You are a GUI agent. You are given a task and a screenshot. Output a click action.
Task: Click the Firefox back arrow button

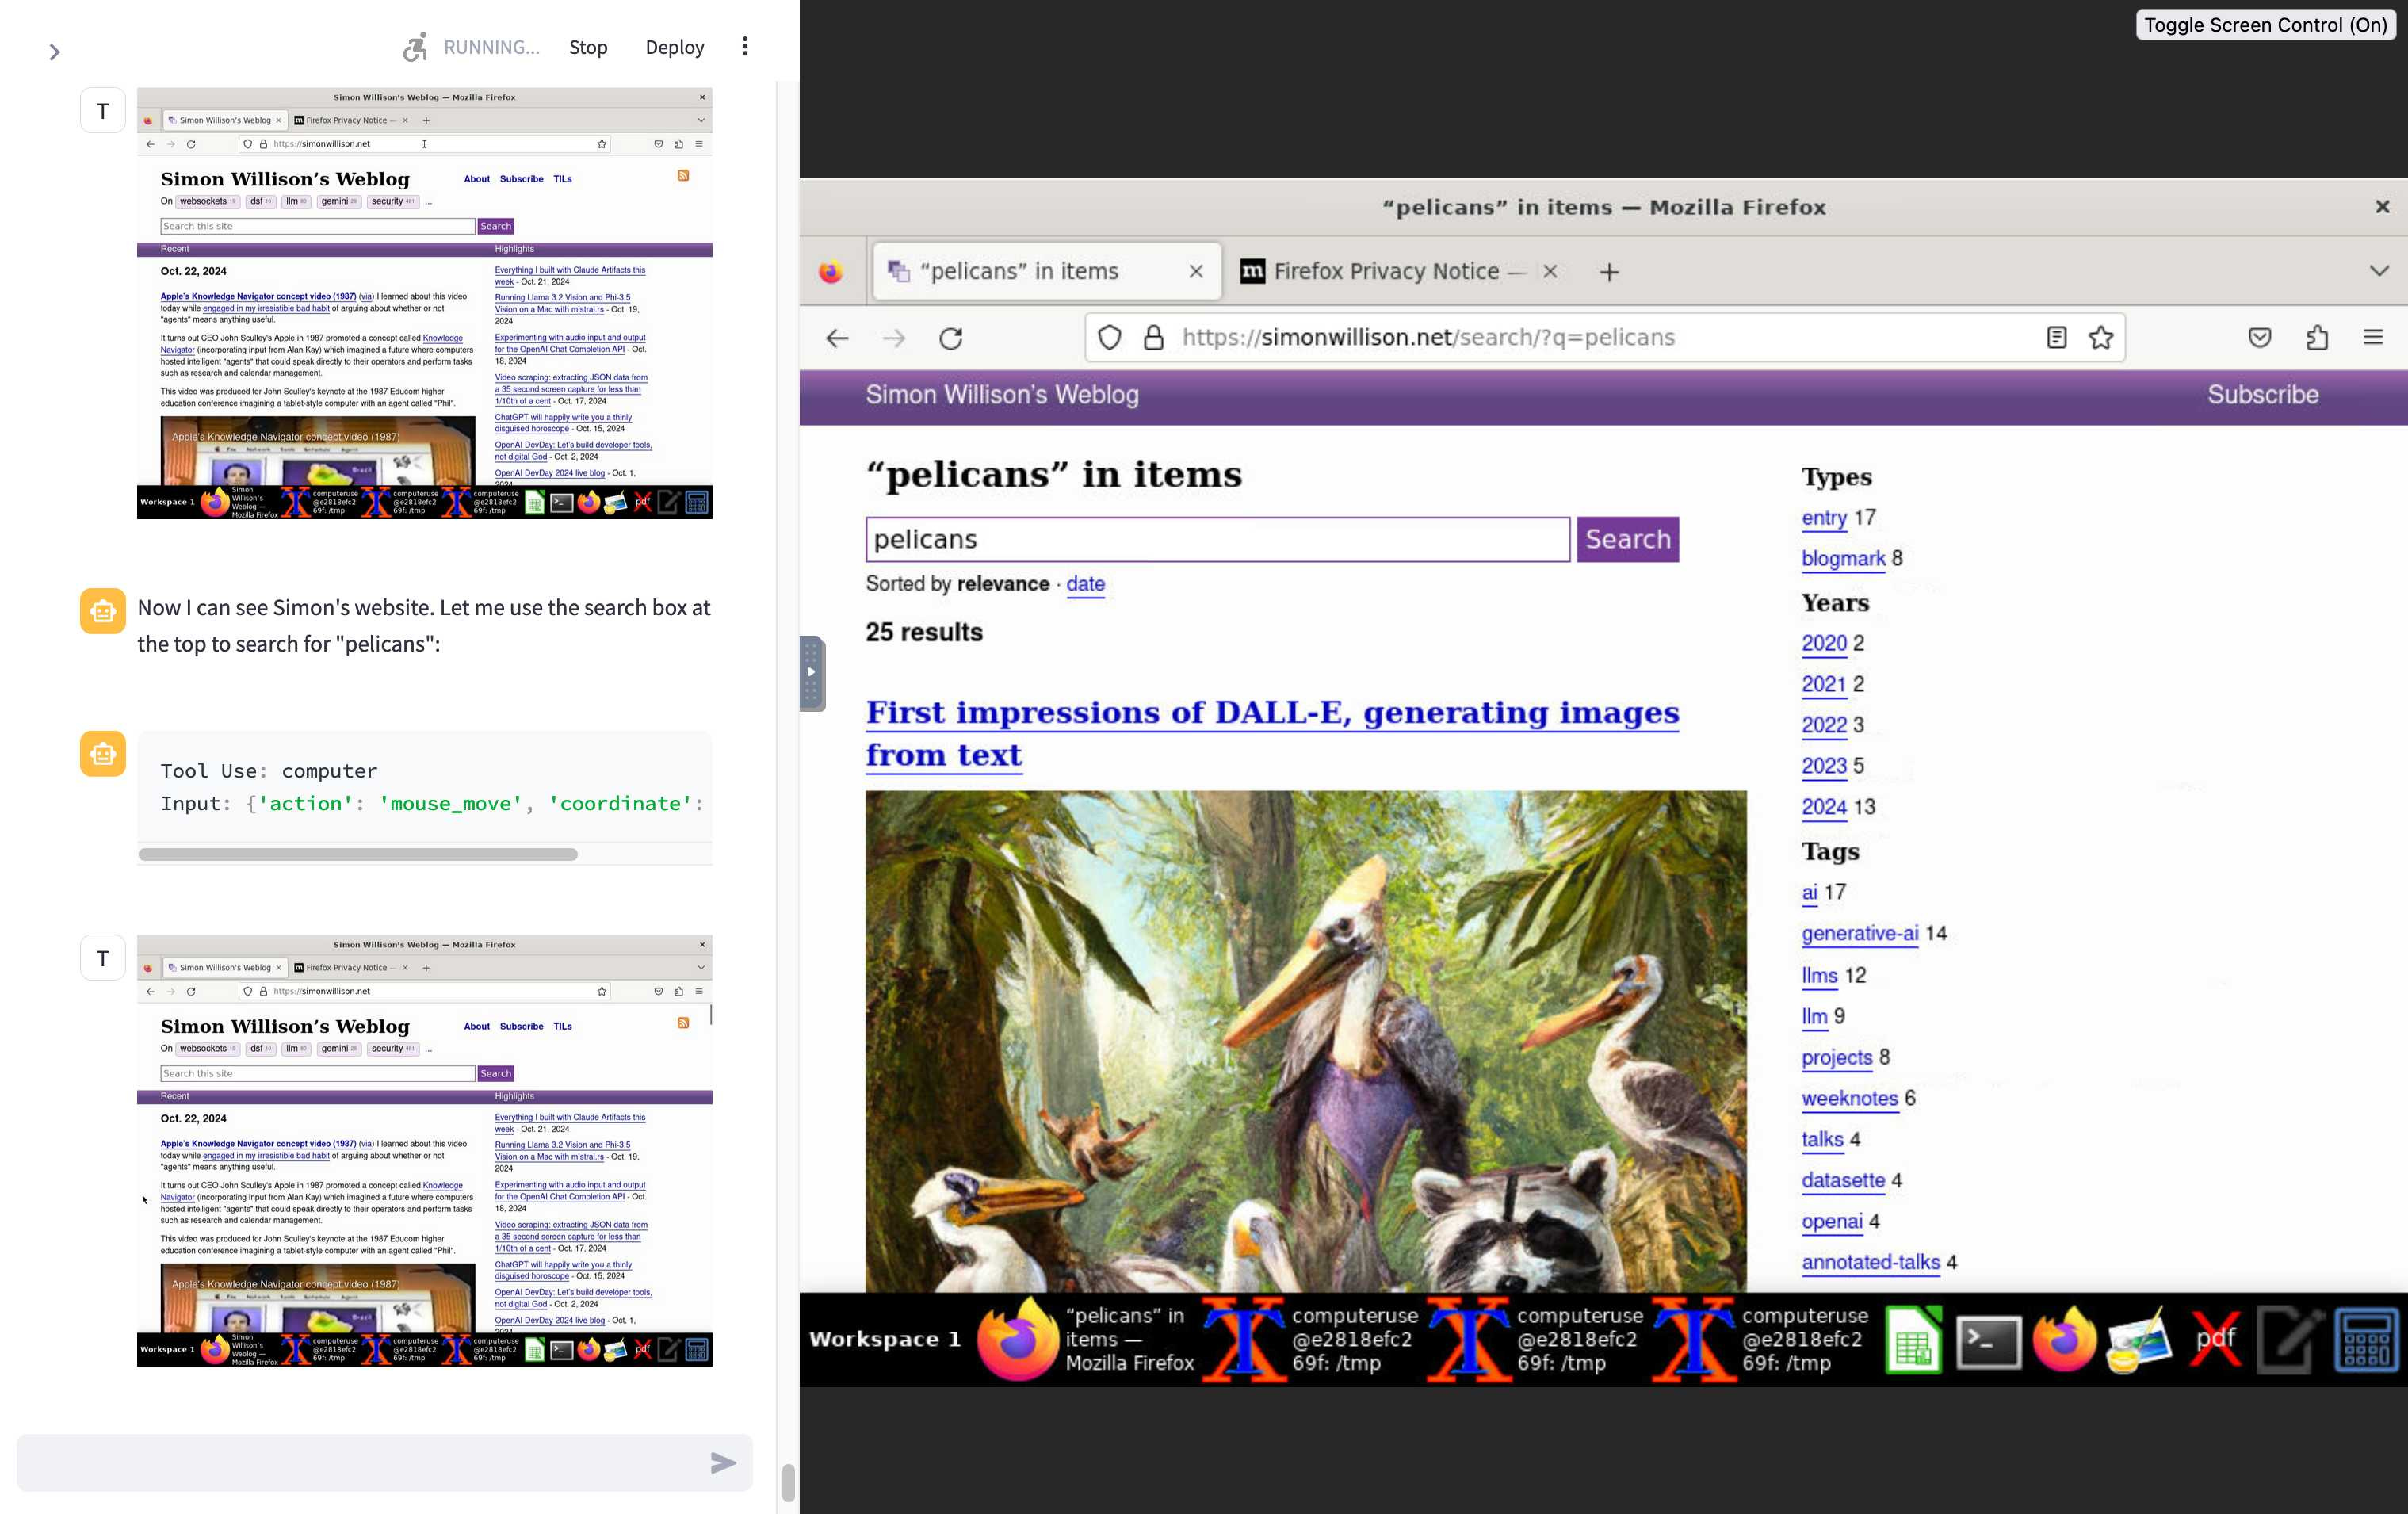point(838,338)
